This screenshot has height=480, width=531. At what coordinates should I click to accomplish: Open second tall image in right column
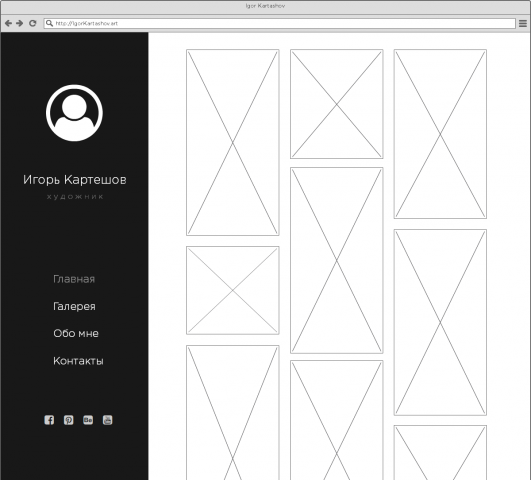tap(440, 322)
